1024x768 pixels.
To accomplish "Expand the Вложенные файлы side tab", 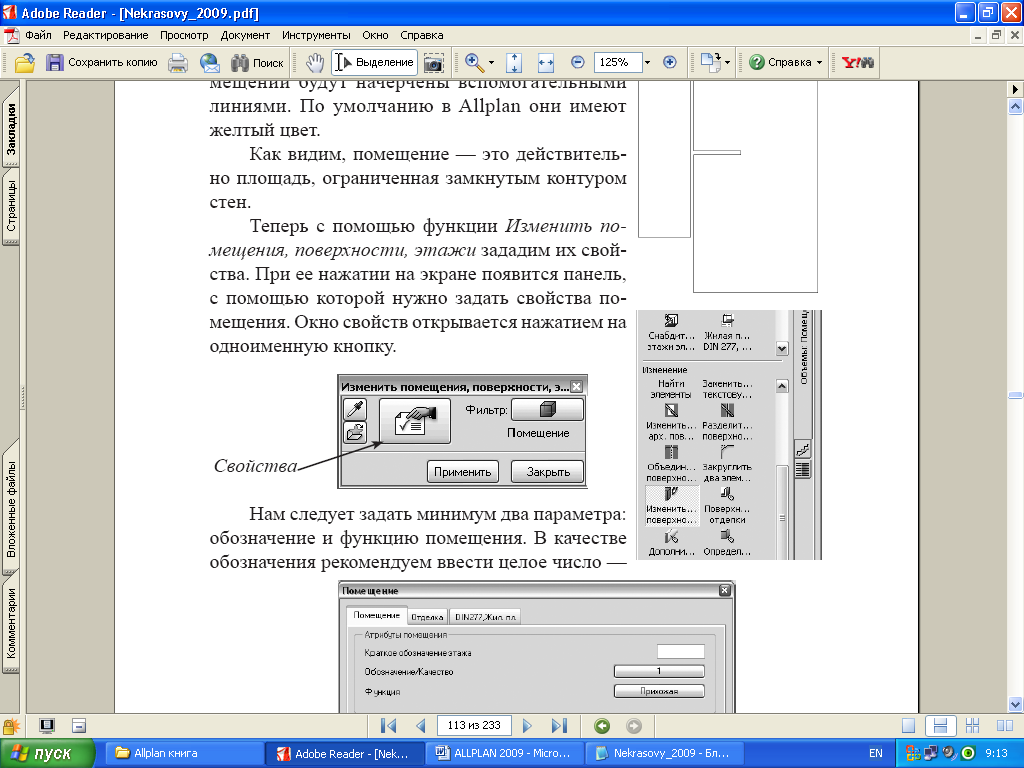I will (11, 508).
